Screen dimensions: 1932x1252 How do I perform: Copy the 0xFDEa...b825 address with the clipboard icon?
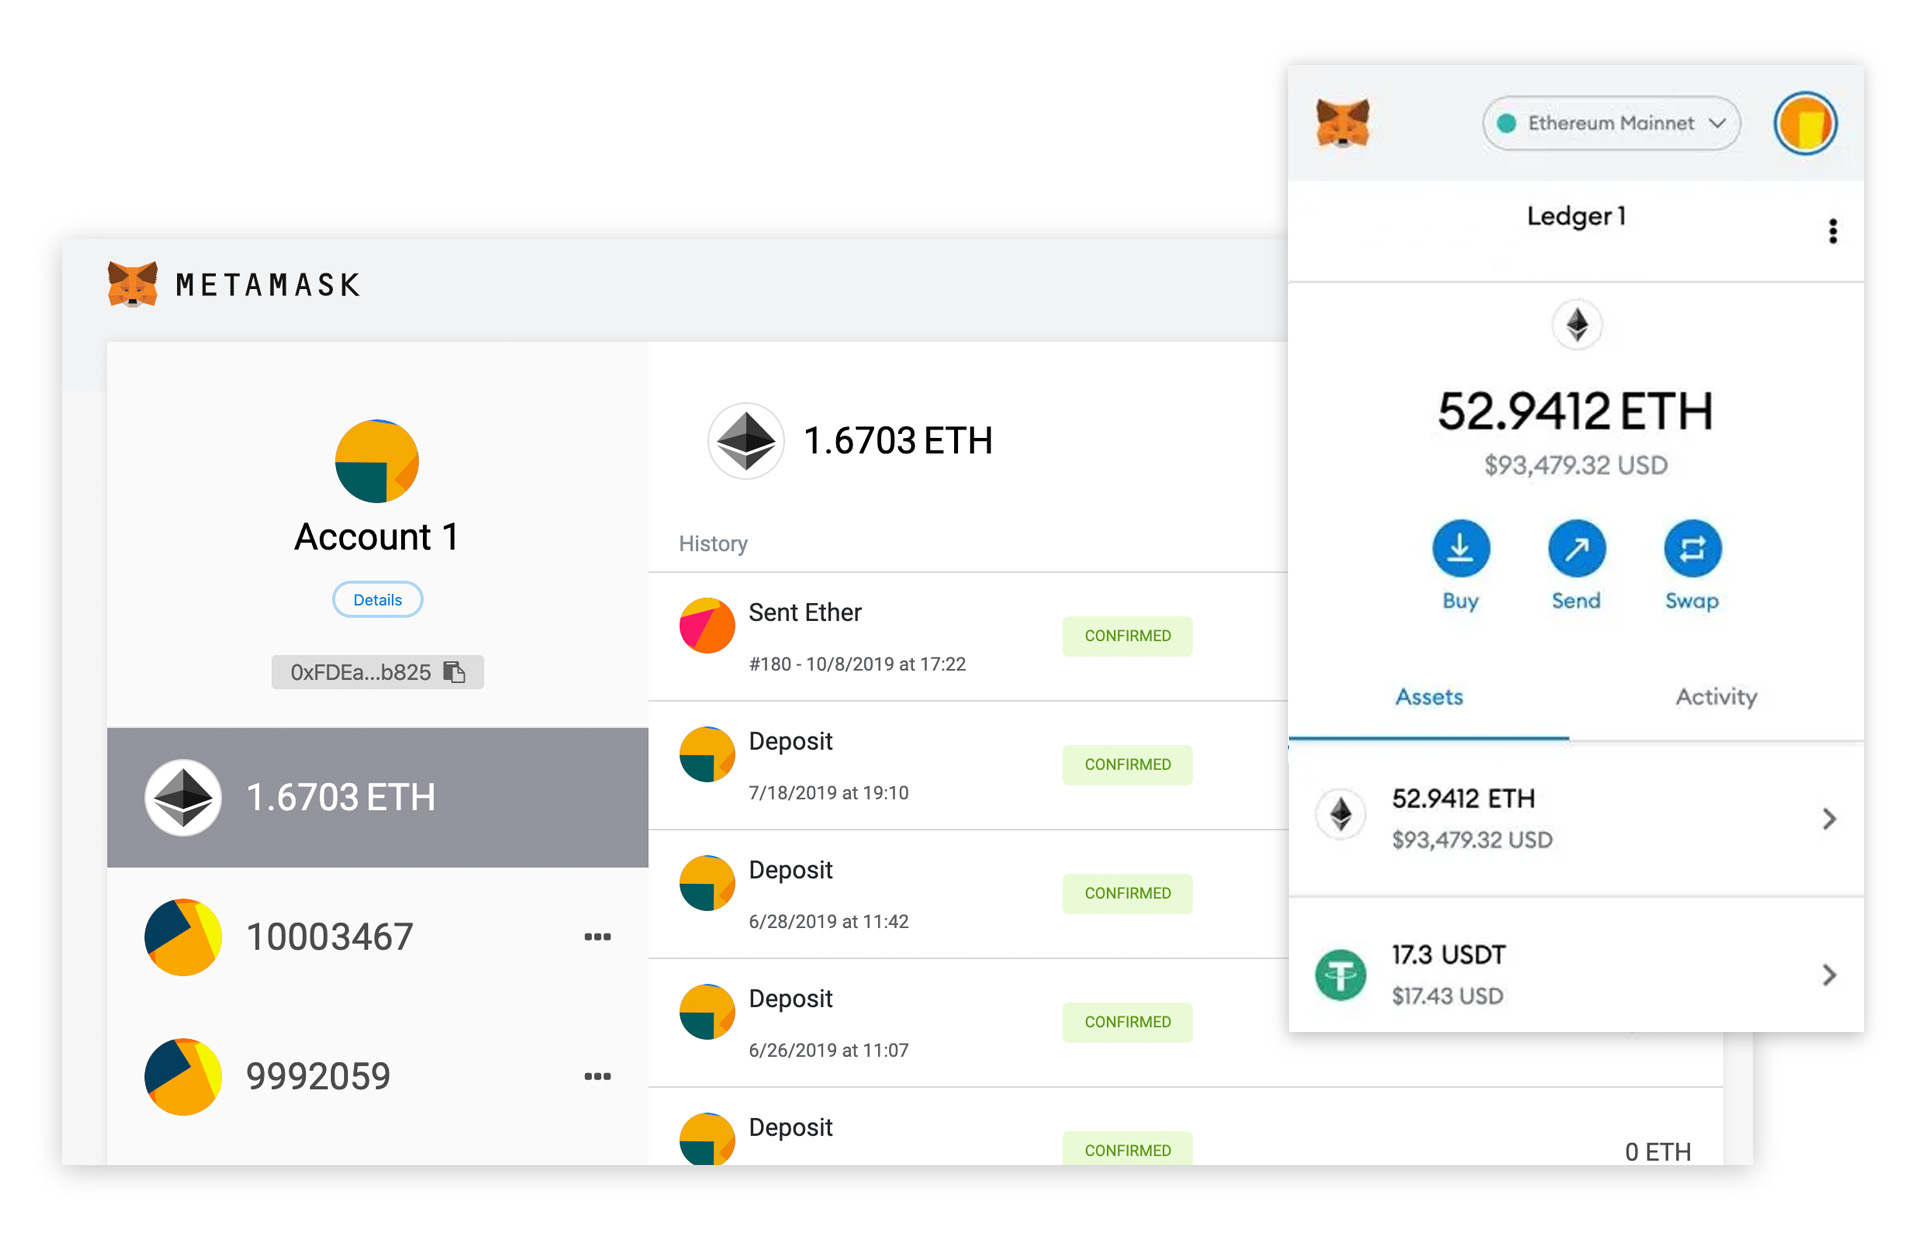[x=454, y=672]
